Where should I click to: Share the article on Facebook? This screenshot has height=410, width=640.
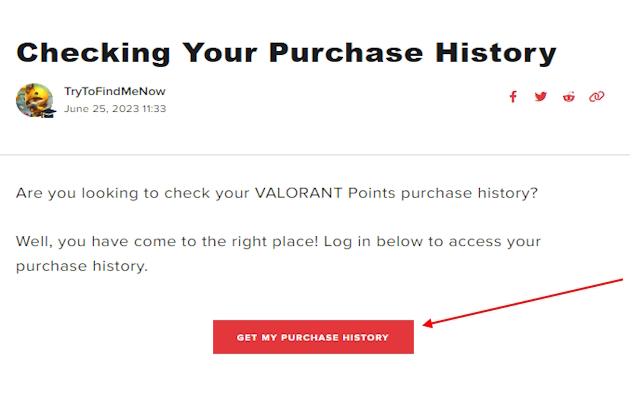coord(513,97)
